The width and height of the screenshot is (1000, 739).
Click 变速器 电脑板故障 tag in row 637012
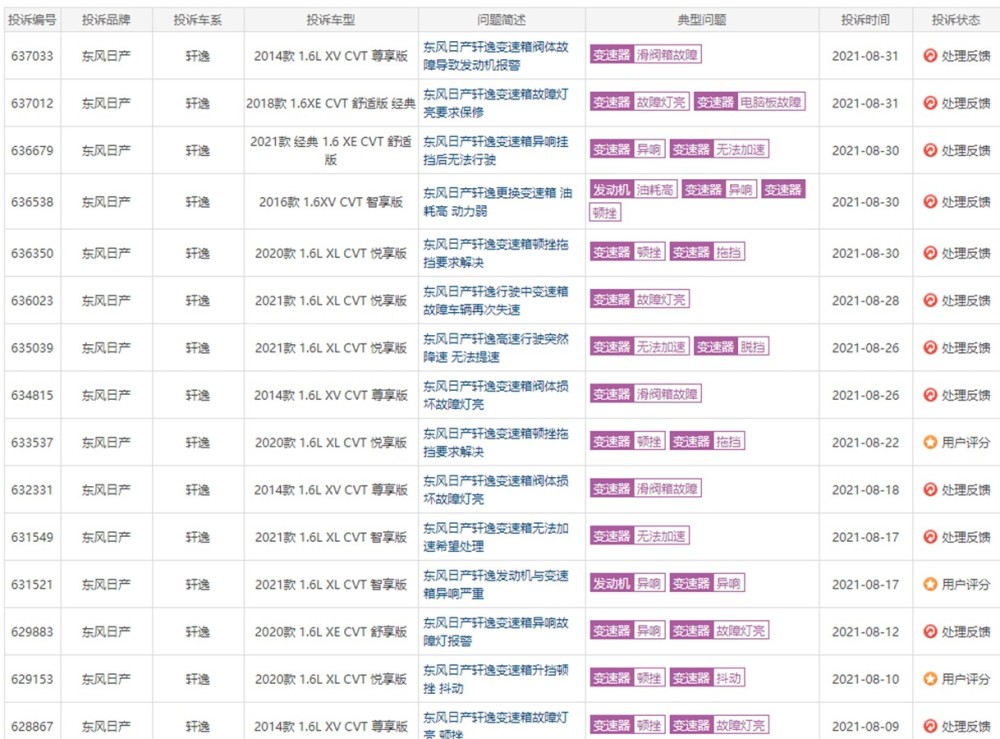pyautogui.click(x=749, y=102)
